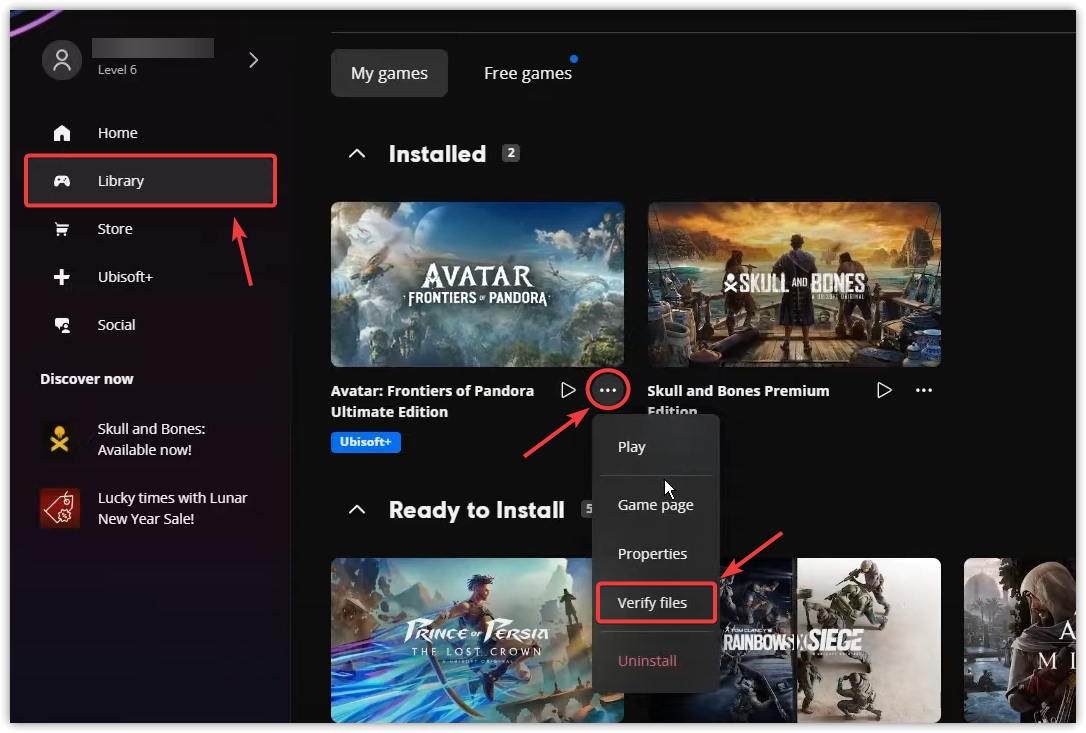Select Uninstall in the context menu
This screenshot has height=733, width=1086.
pyautogui.click(x=647, y=661)
